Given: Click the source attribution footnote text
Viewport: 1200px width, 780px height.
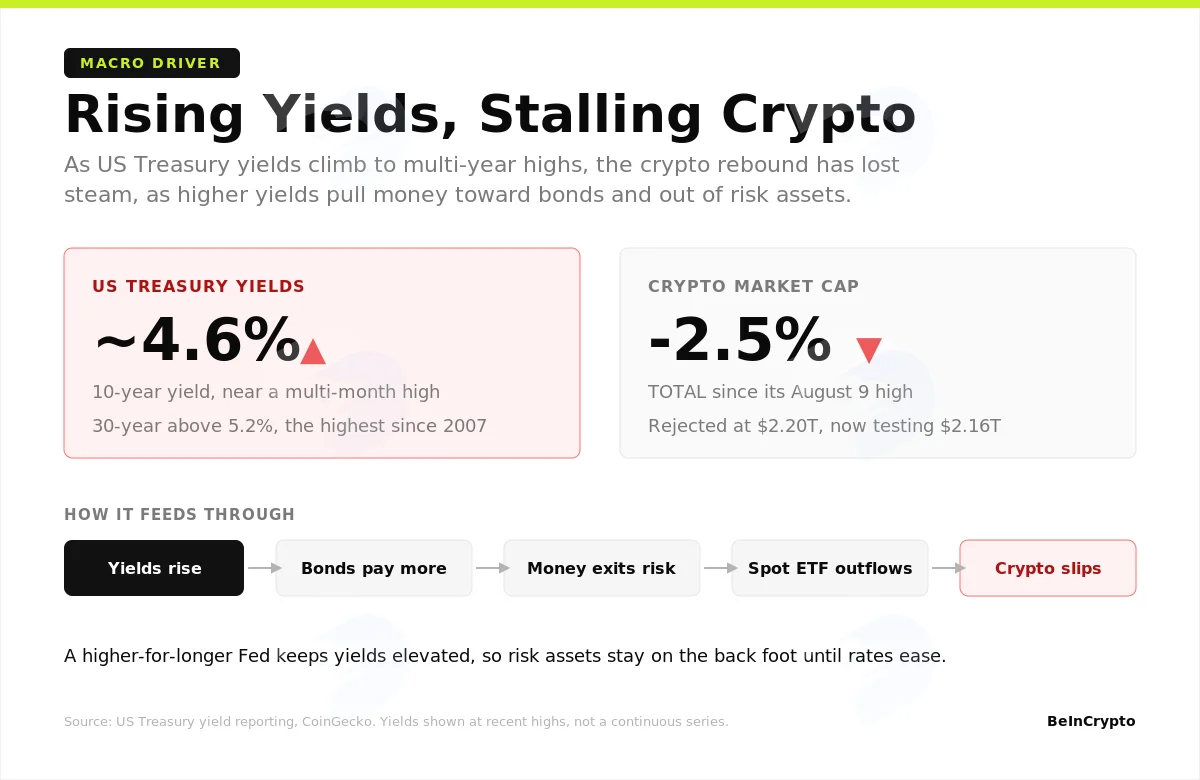Looking at the screenshot, I should click(x=396, y=722).
